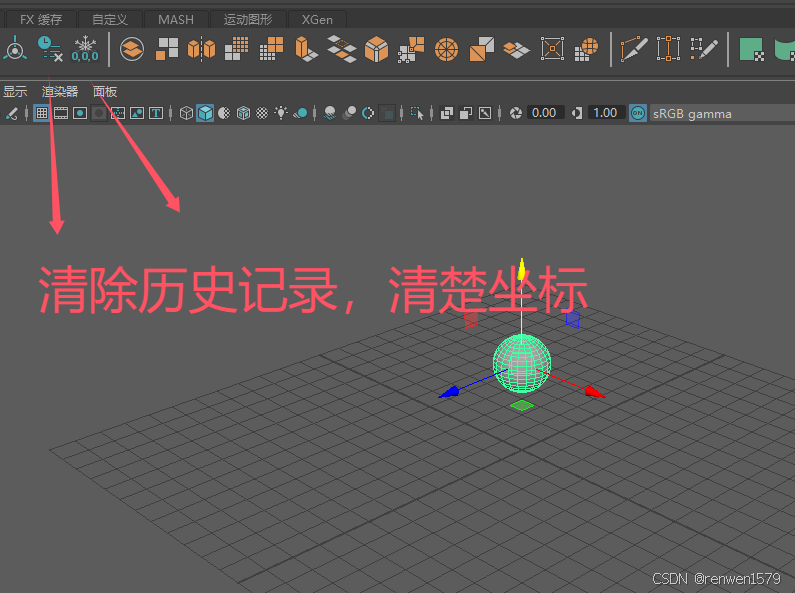Switch to the 自定义 shelf tab
Screen dimensions: 795x593
click(110, 19)
